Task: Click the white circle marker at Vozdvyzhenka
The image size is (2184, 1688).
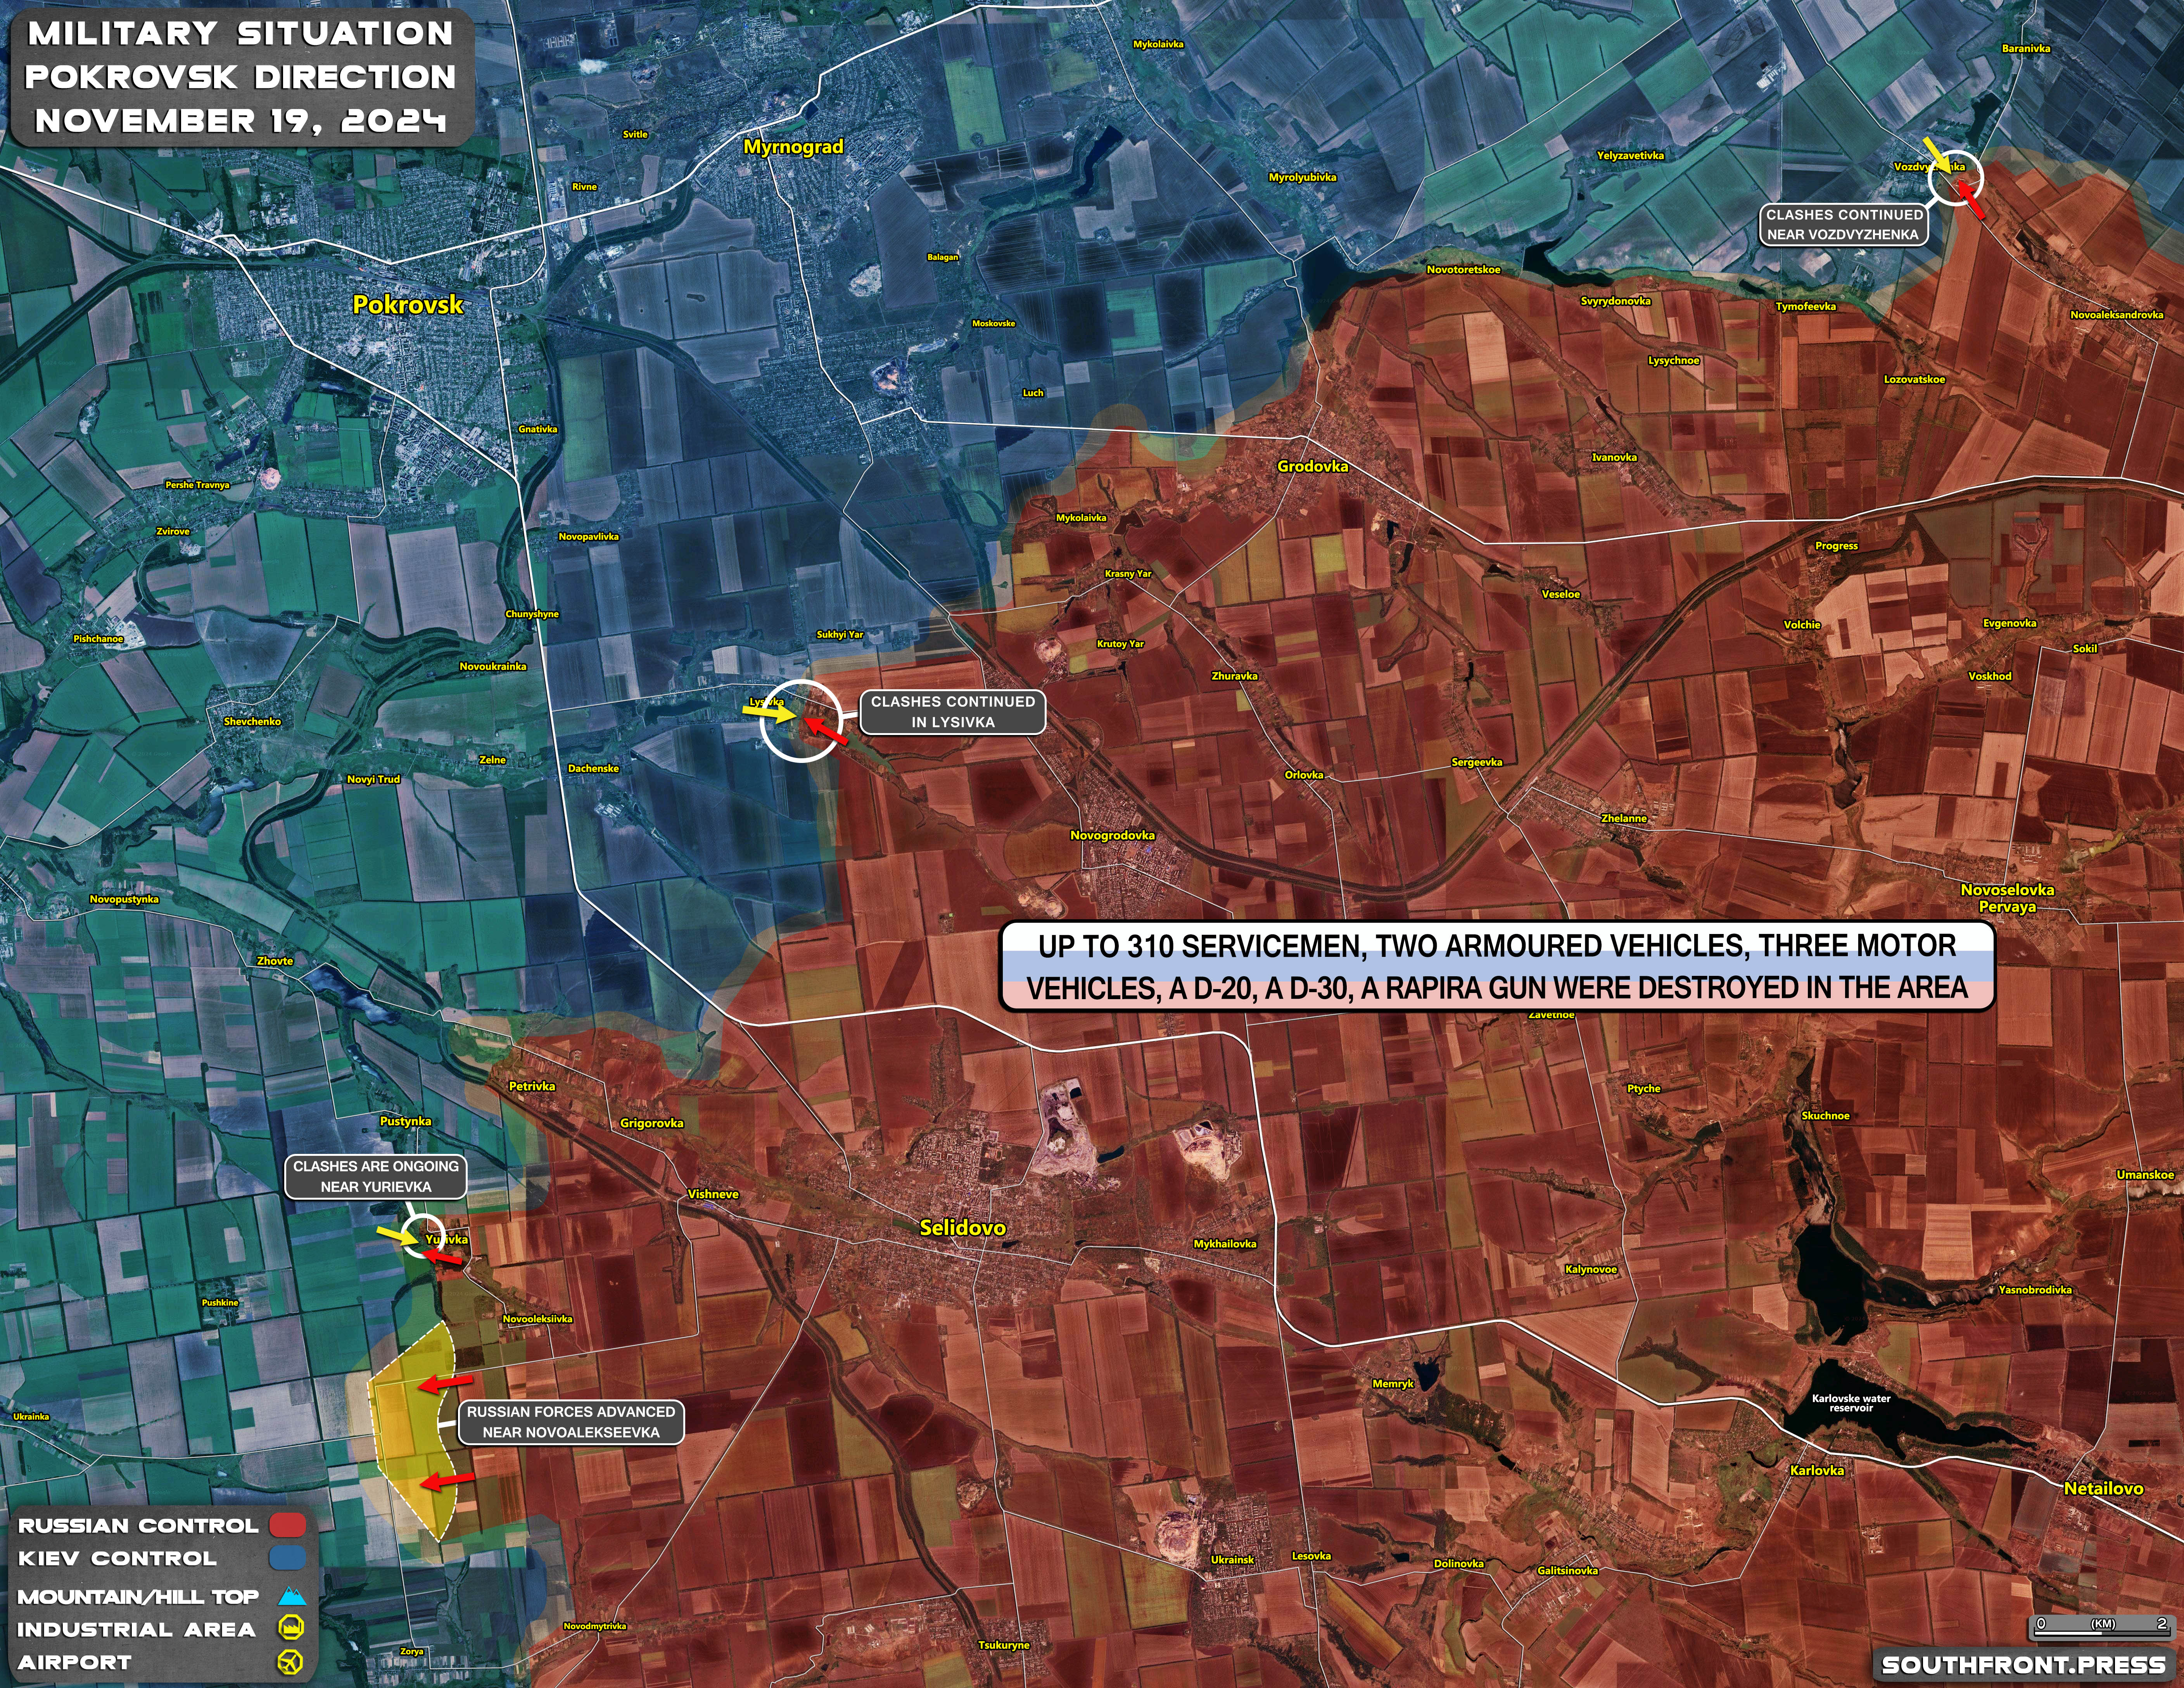Action: (1954, 179)
